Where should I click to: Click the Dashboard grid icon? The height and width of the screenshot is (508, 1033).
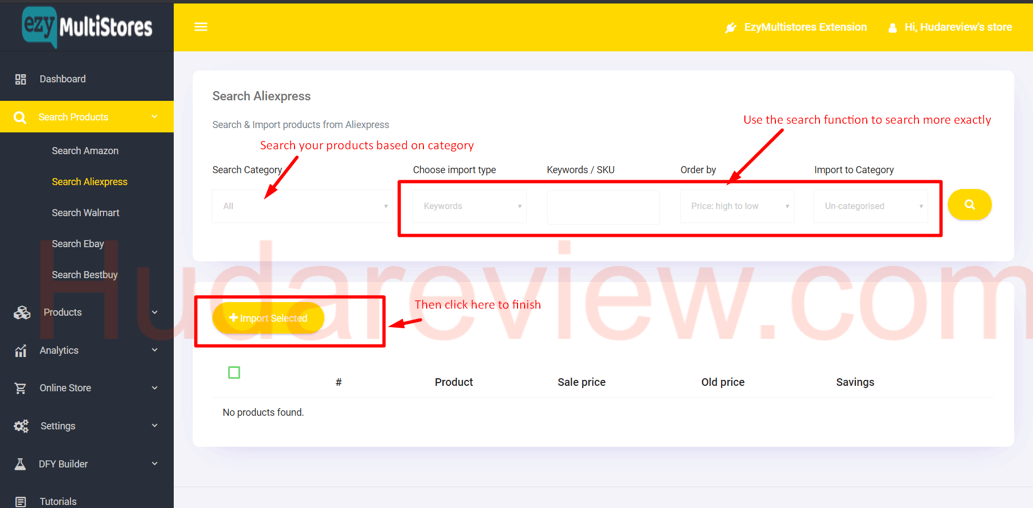[x=20, y=79]
